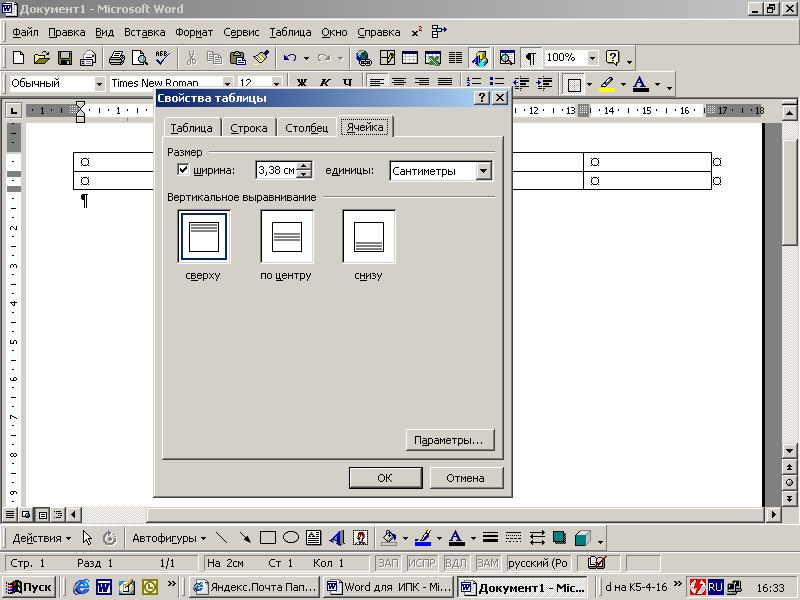The height and width of the screenshot is (600, 800).
Task: Confirm dialog with OK button
Action: tap(385, 478)
